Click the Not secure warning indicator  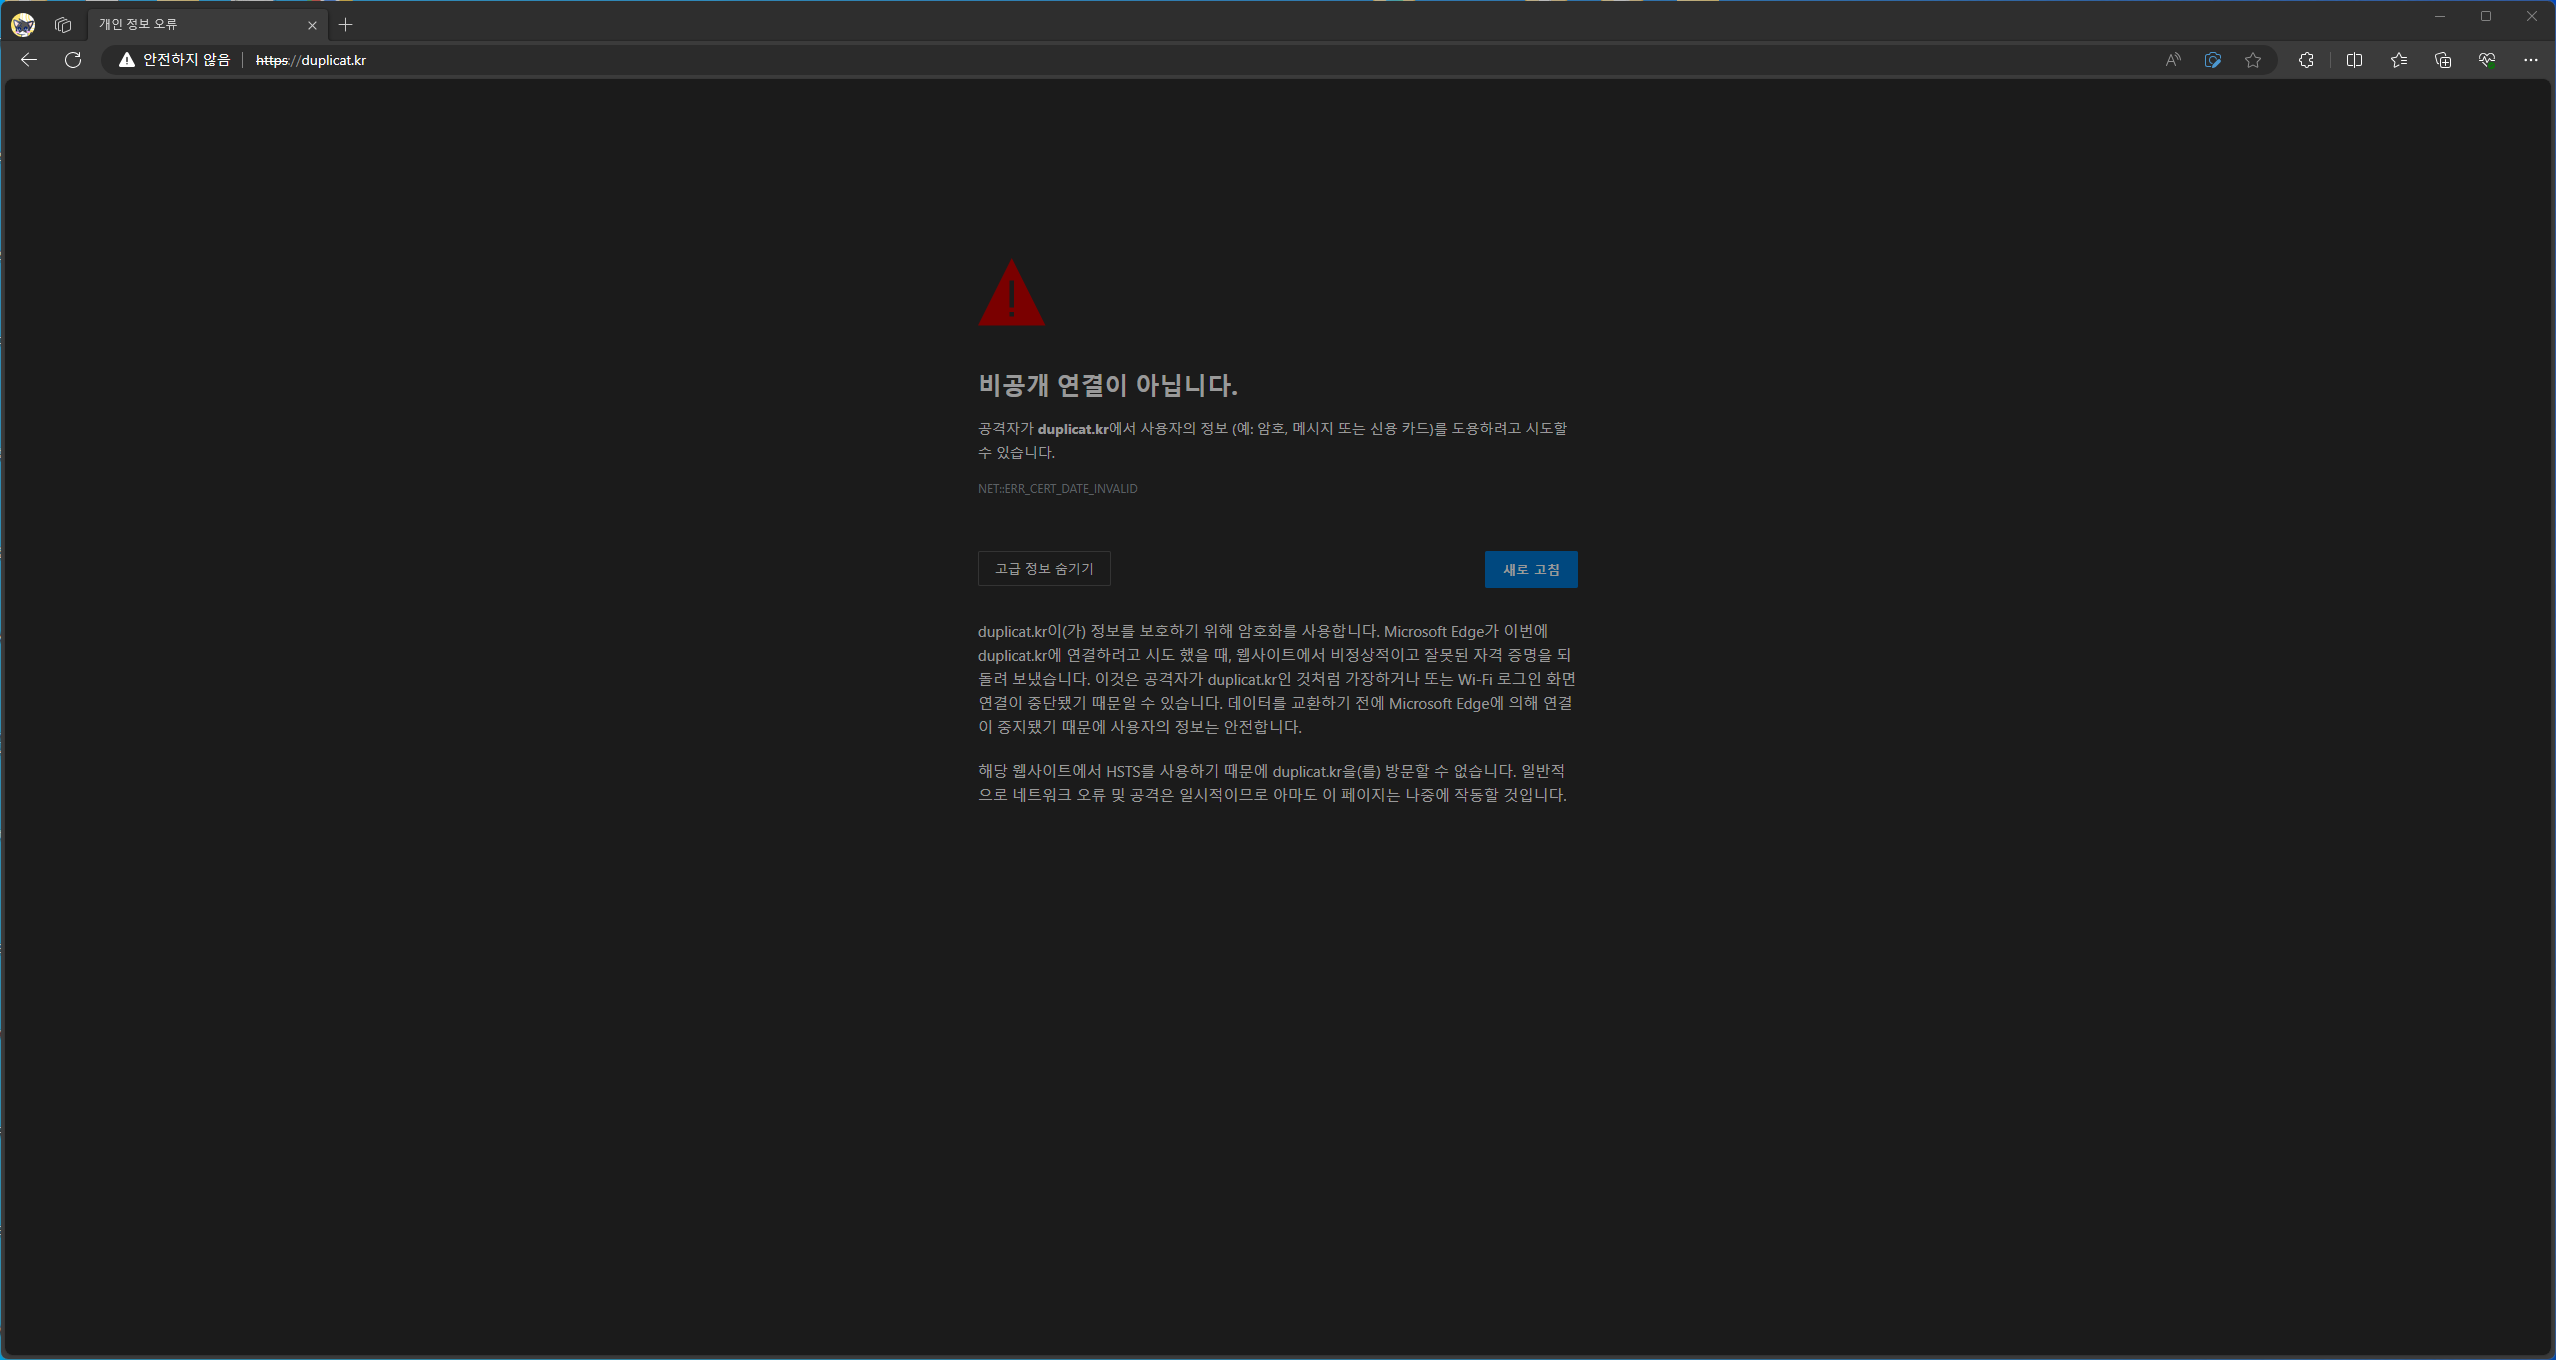coord(175,60)
